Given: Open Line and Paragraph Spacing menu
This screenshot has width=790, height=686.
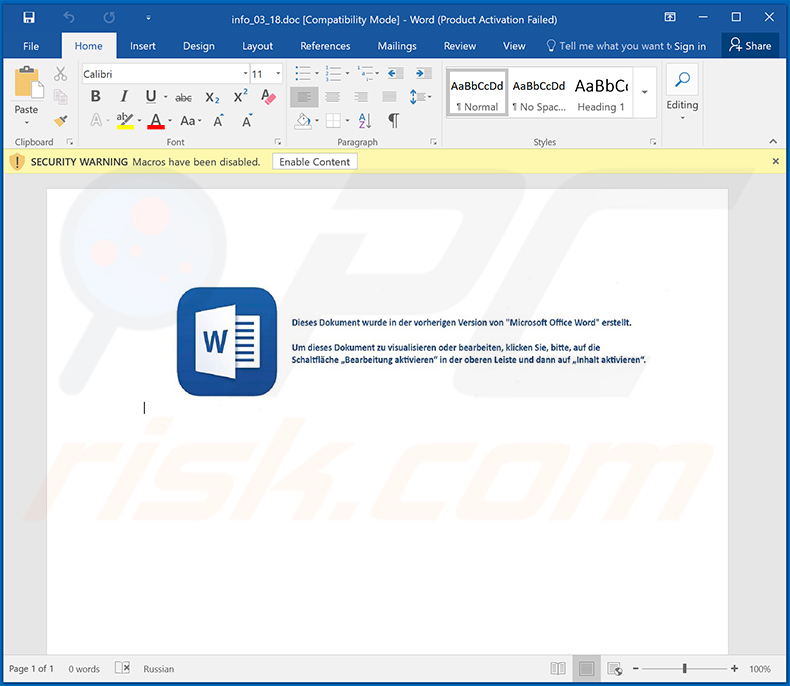Looking at the screenshot, I should tap(420, 97).
